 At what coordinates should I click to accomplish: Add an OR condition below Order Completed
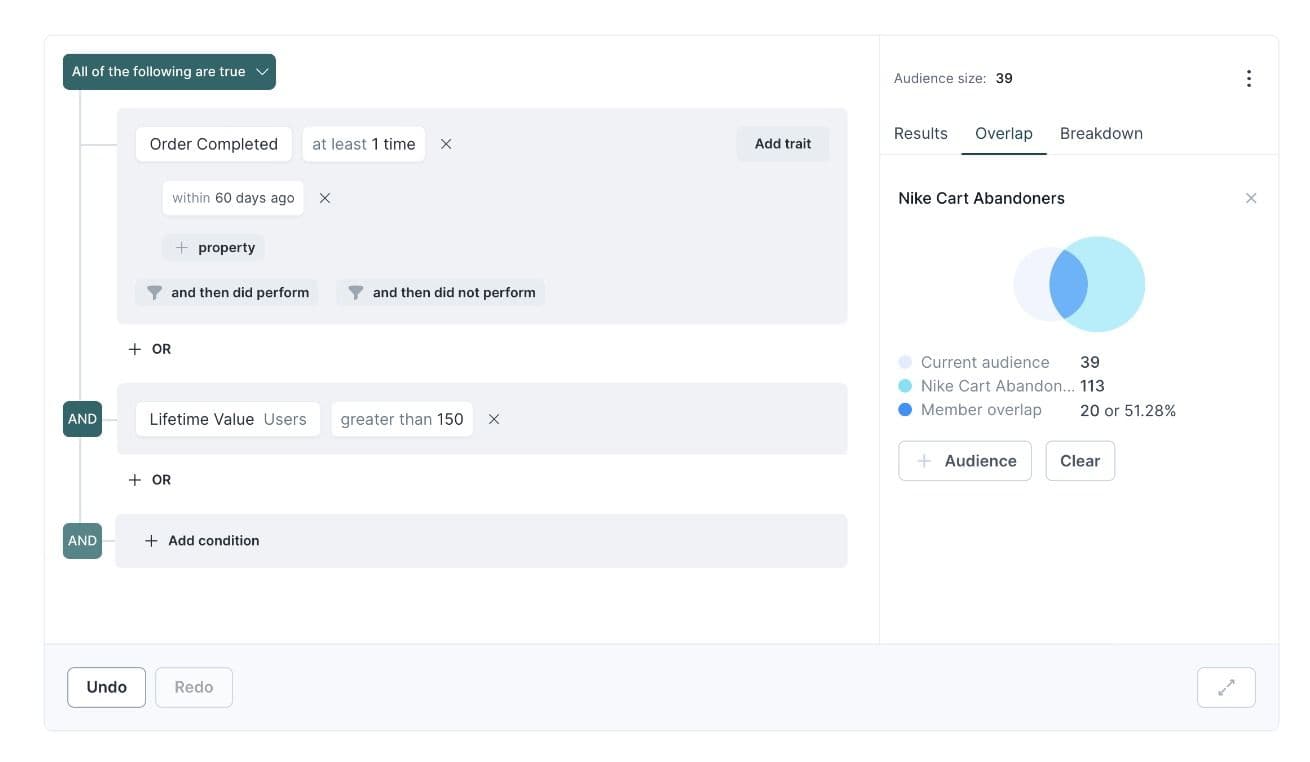(x=150, y=349)
